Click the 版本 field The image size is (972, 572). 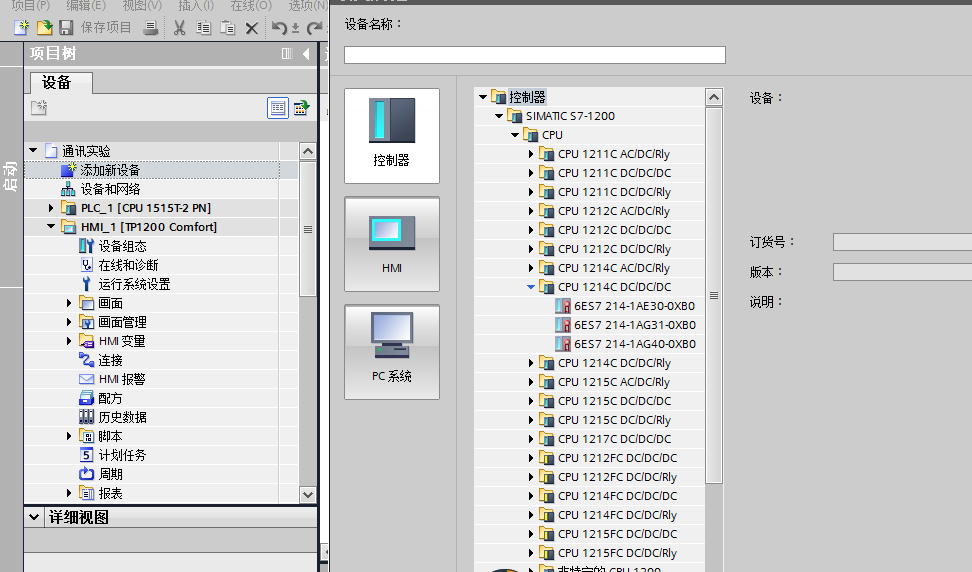[x=903, y=272]
